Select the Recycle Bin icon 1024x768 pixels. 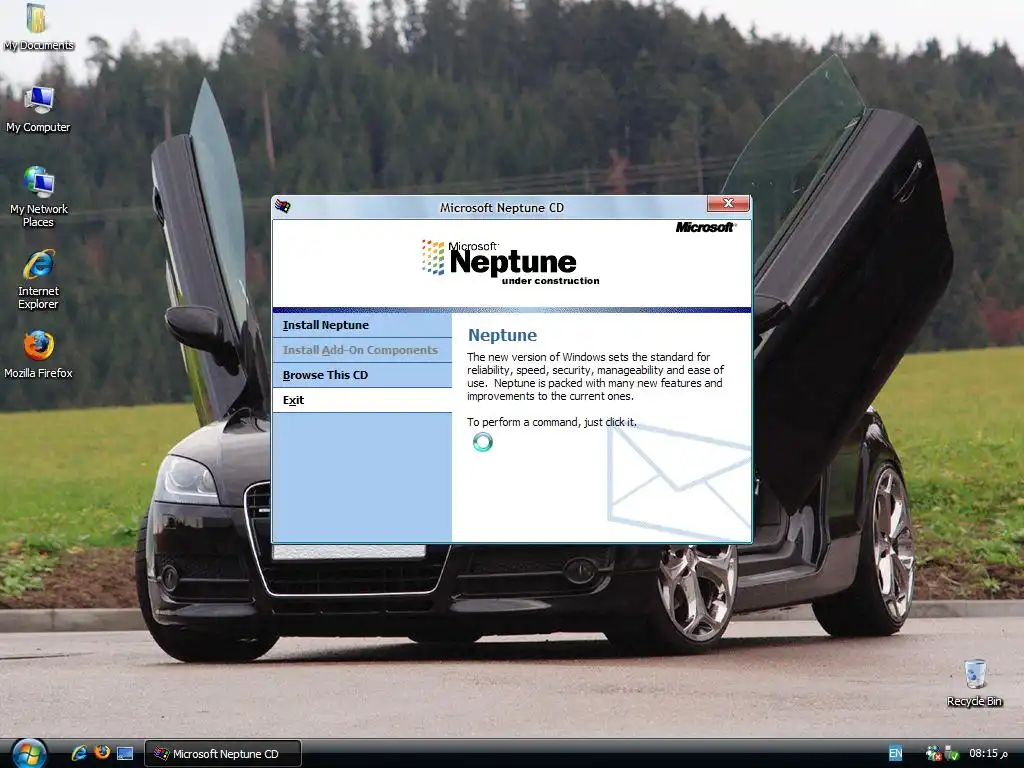click(974, 682)
